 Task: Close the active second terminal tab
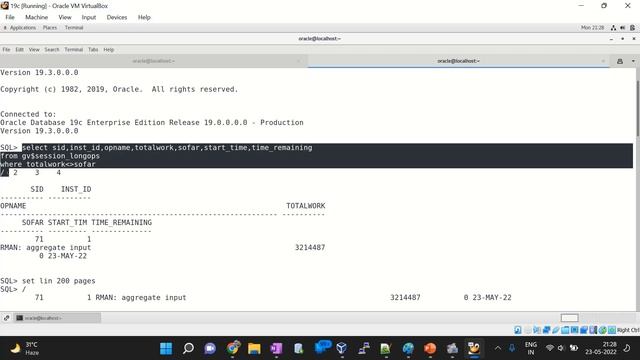[603, 61]
